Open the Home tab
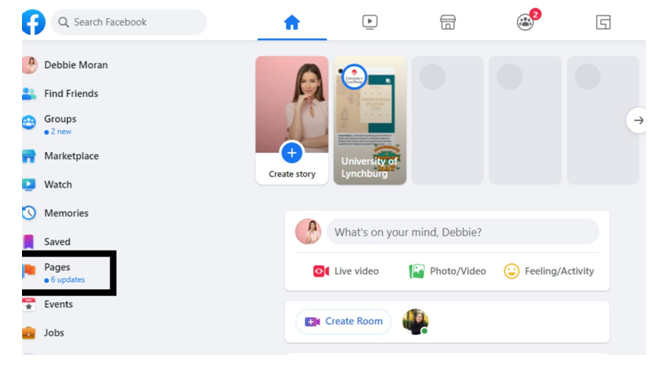Viewport: 661px width, 365px height. coord(292,22)
